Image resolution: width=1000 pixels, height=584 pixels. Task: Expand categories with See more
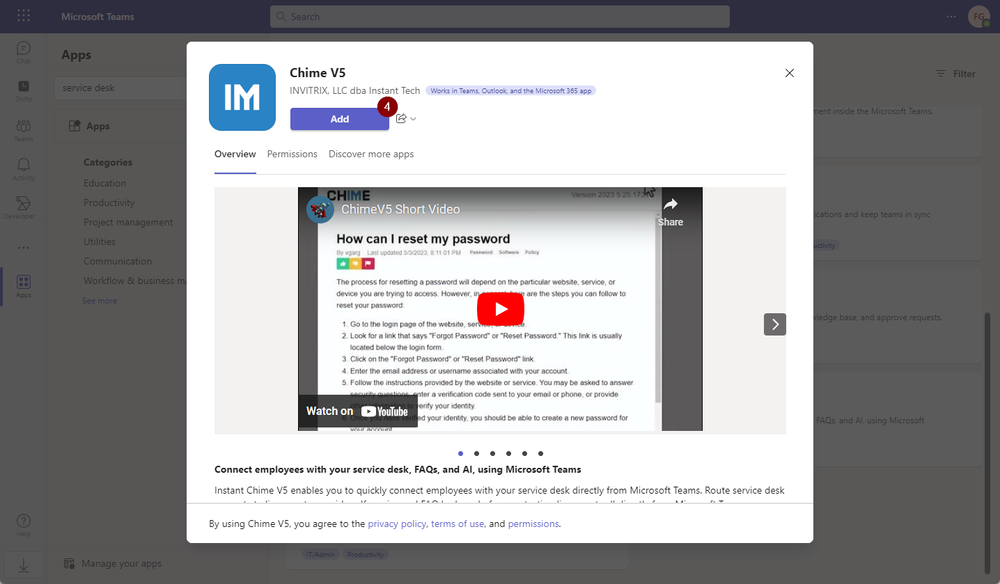(99, 301)
